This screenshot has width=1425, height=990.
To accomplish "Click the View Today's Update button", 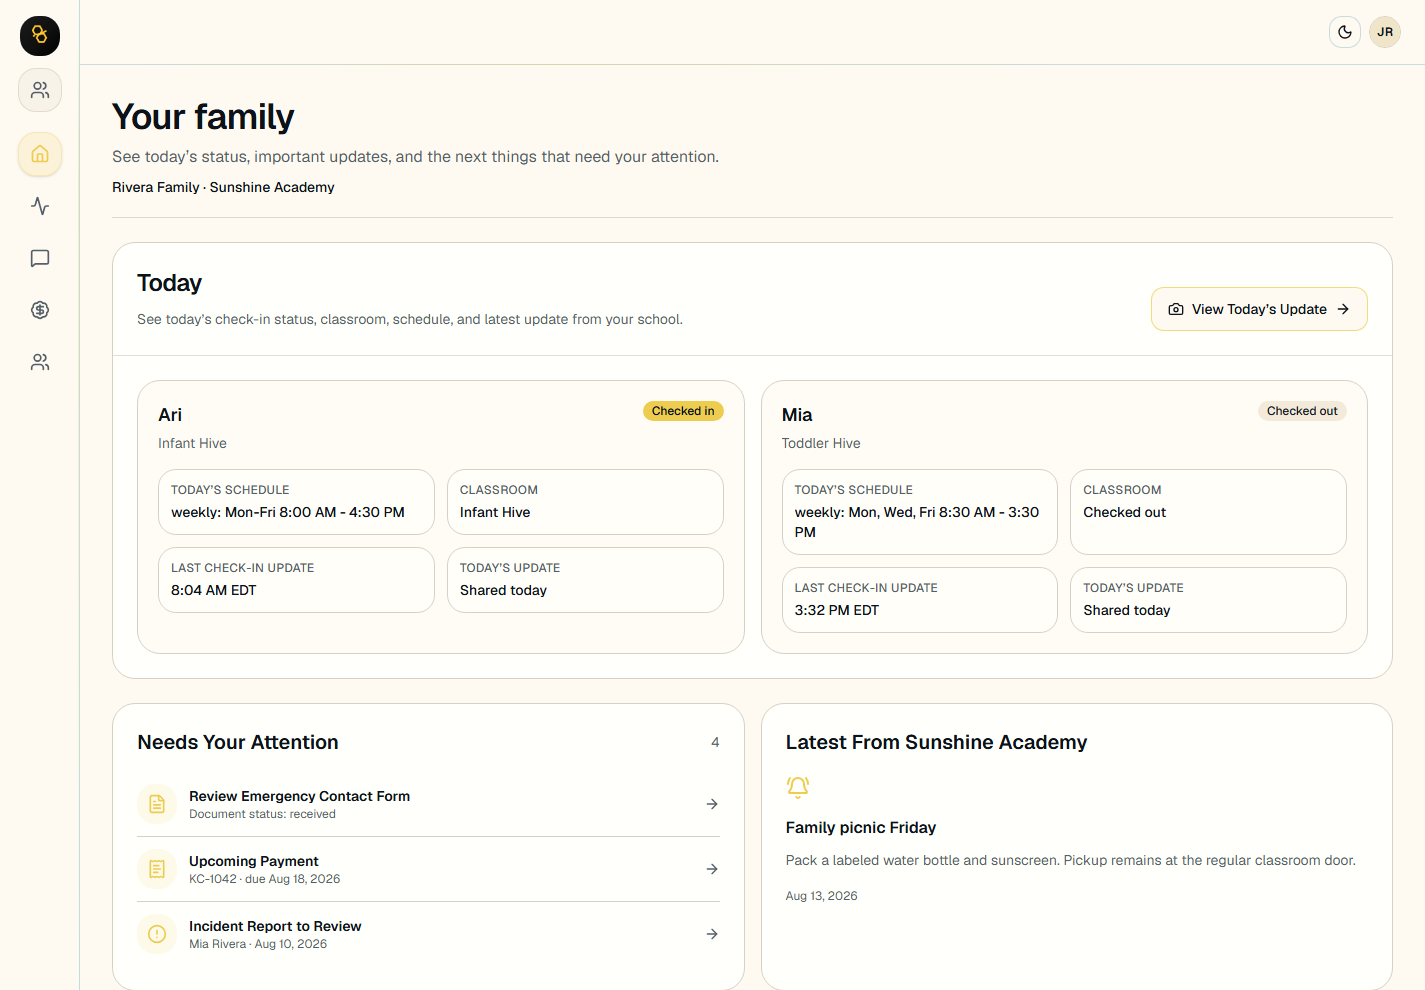I will point(1259,309).
